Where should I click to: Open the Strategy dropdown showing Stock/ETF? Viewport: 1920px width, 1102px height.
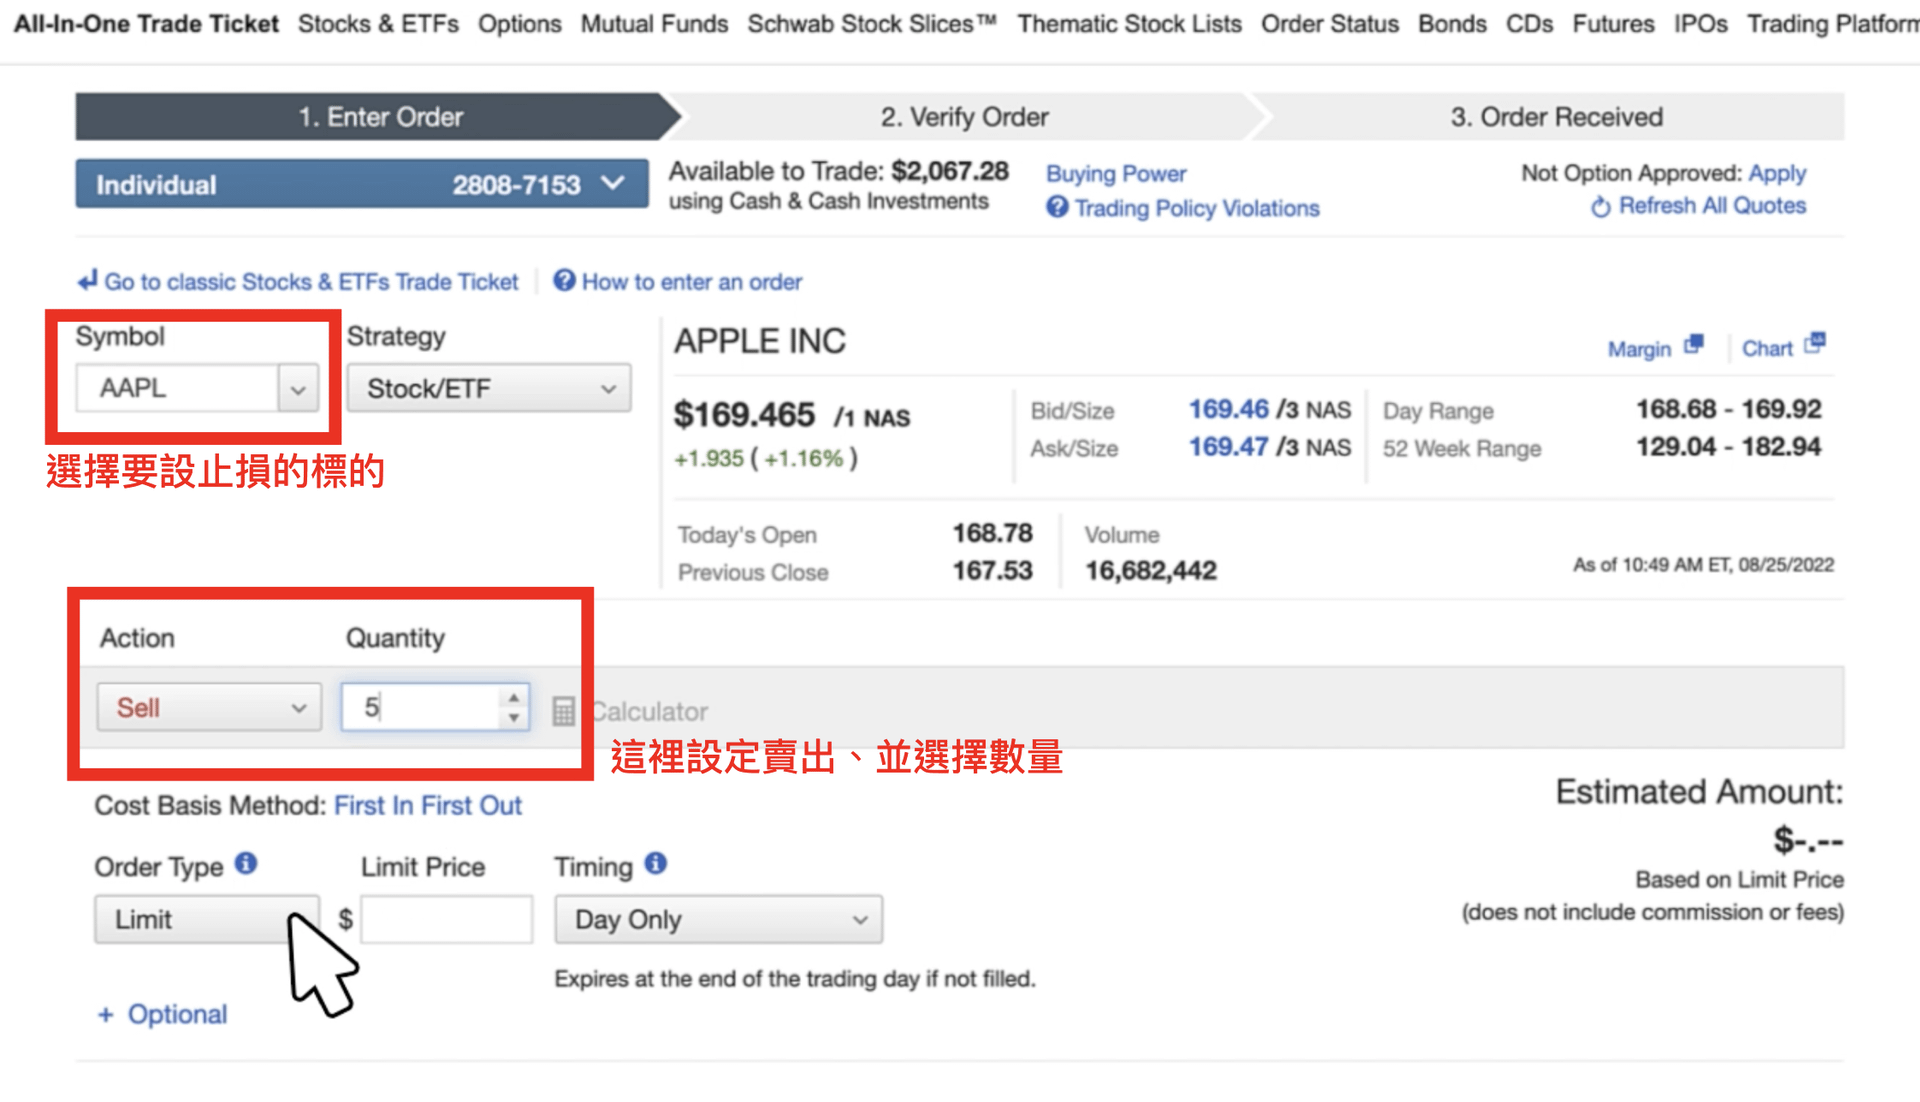click(488, 388)
